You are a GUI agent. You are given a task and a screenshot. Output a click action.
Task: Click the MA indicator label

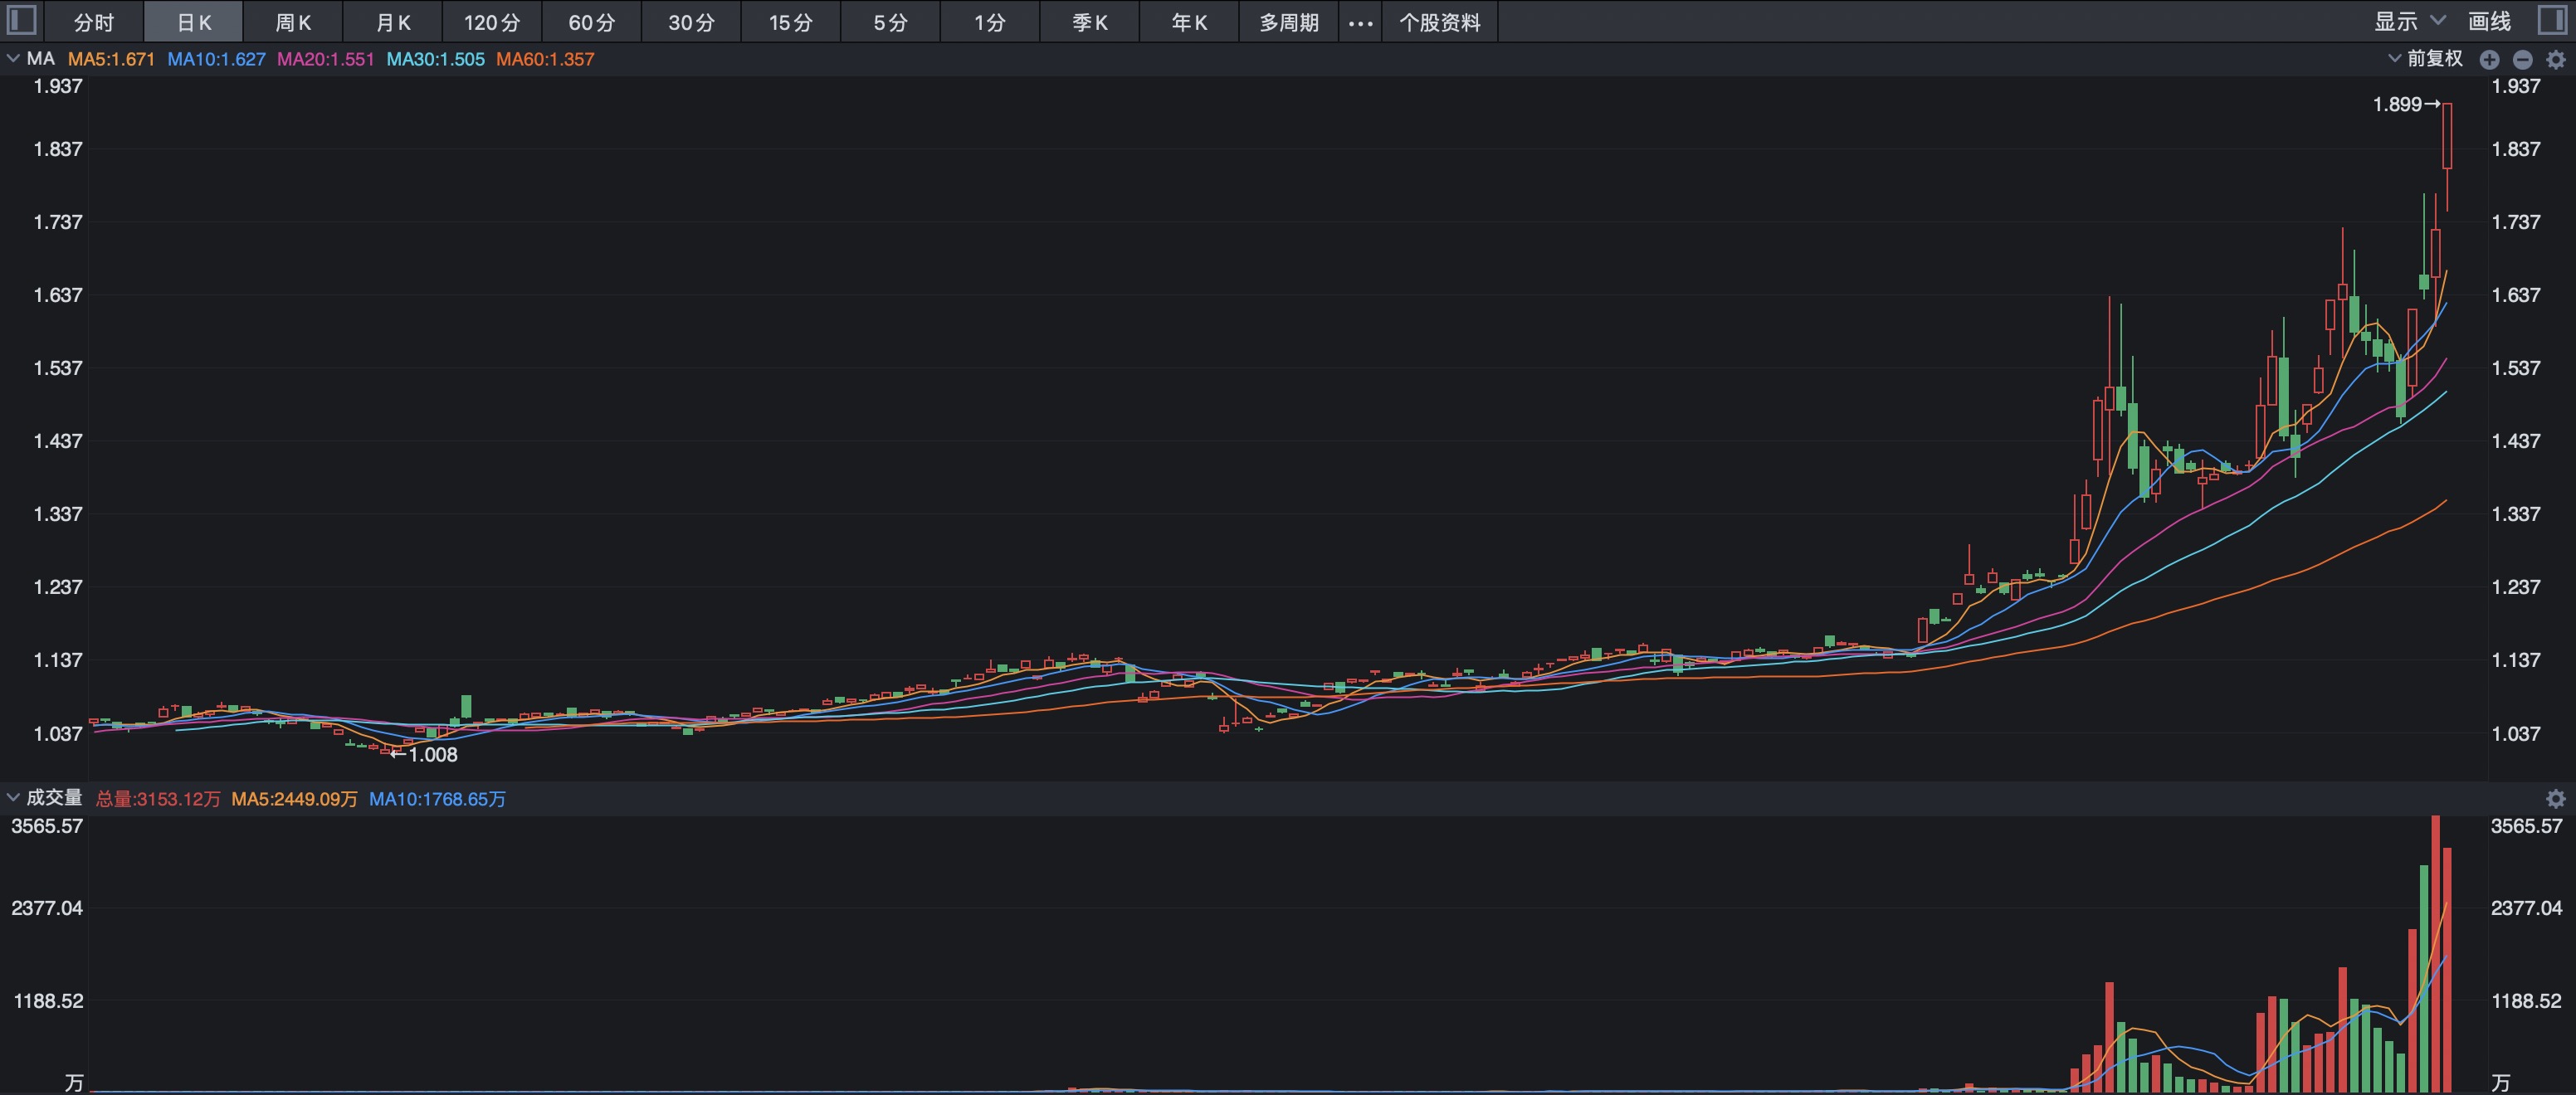(41, 59)
